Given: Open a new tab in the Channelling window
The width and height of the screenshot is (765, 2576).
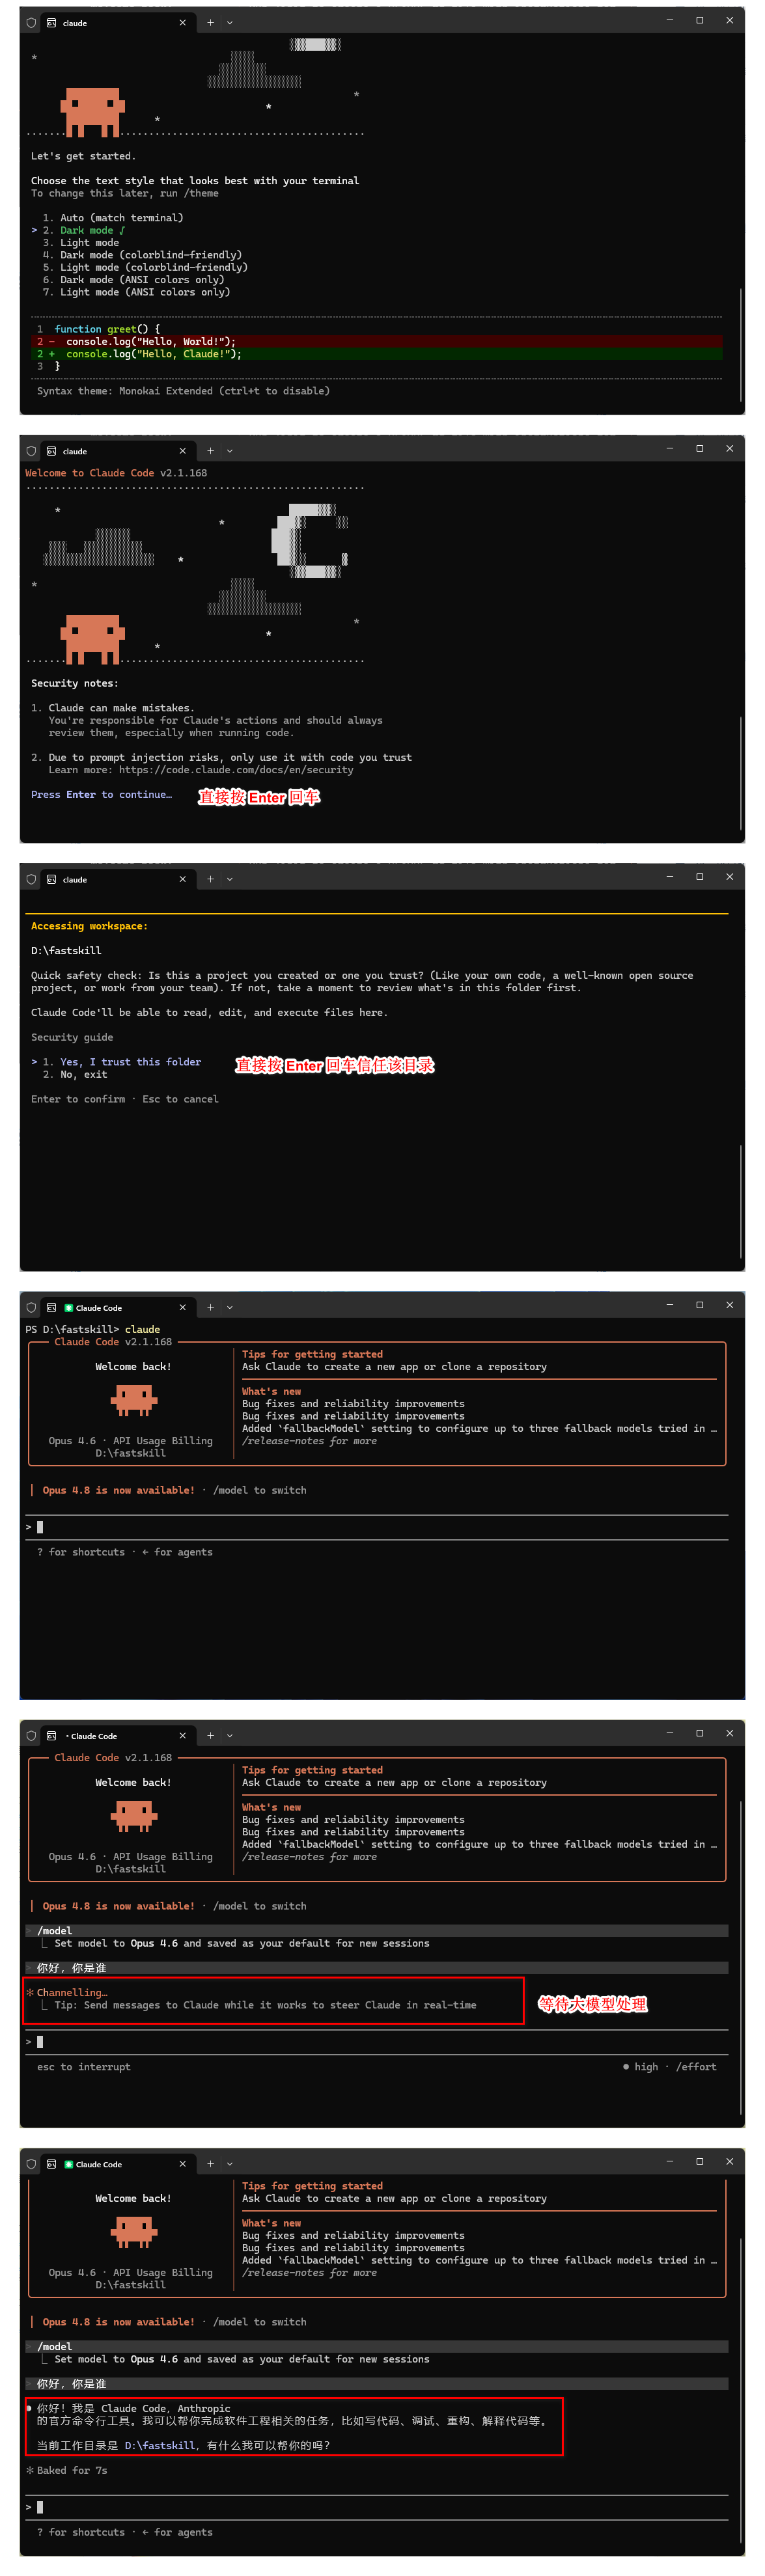Looking at the screenshot, I should pyautogui.click(x=210, y=1735).
